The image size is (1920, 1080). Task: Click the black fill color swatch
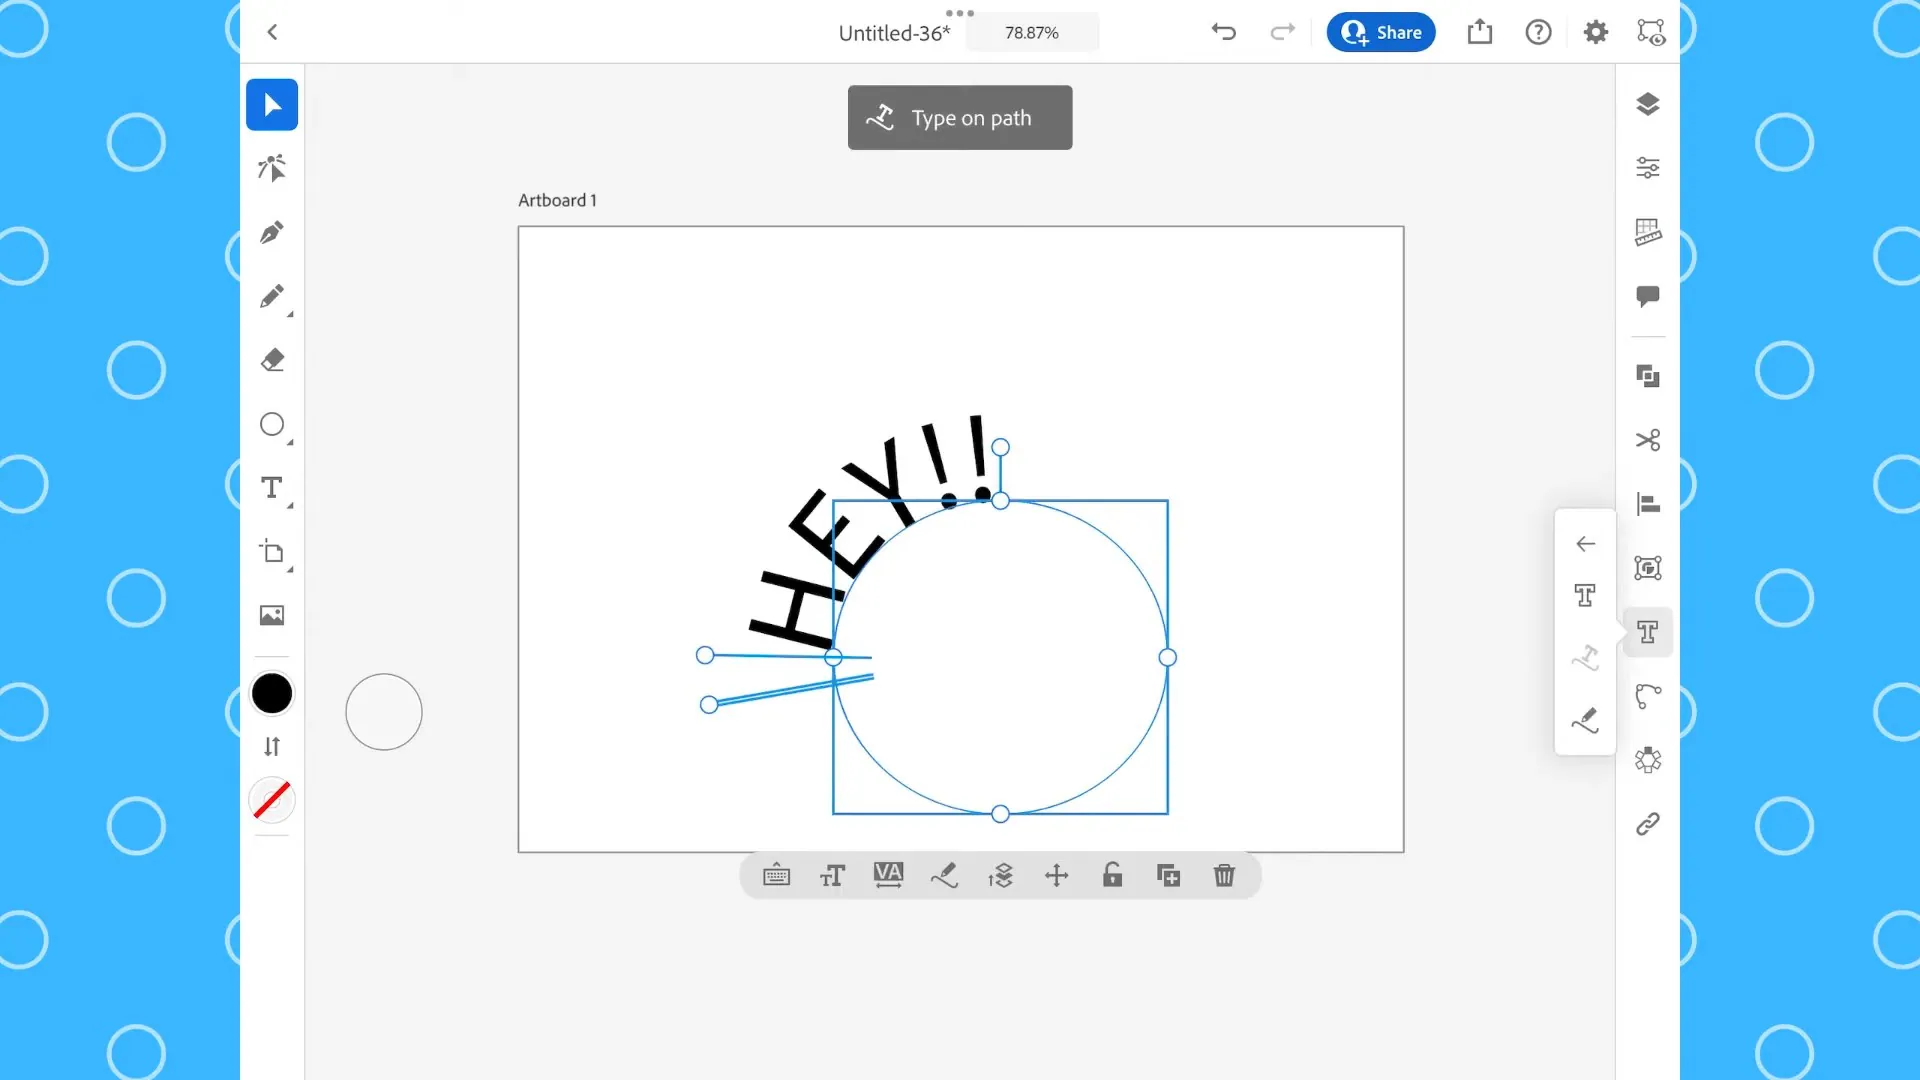pos(272,692)
